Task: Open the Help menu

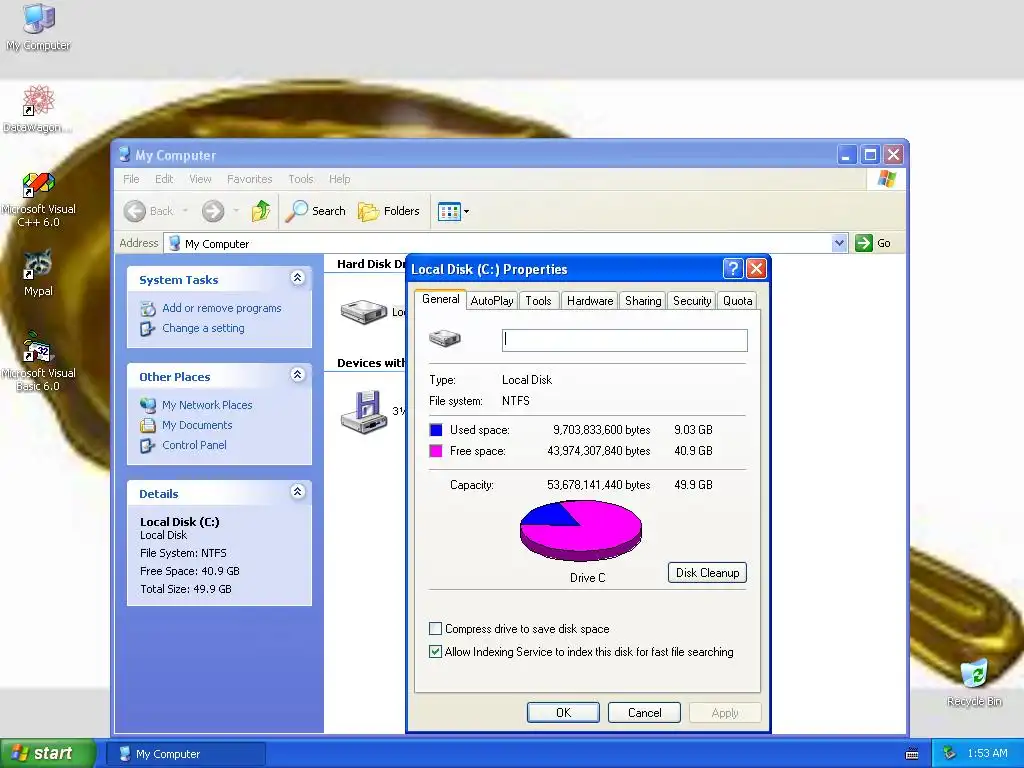Action: [340, 179]
